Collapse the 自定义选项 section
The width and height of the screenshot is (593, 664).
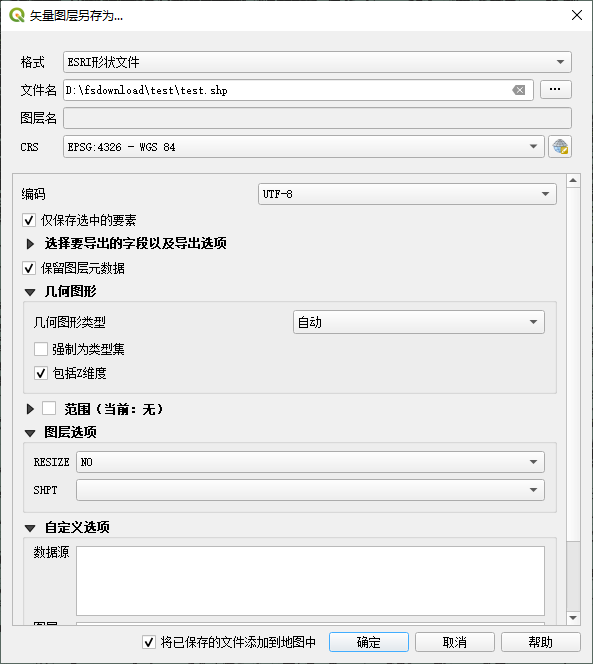30,528
